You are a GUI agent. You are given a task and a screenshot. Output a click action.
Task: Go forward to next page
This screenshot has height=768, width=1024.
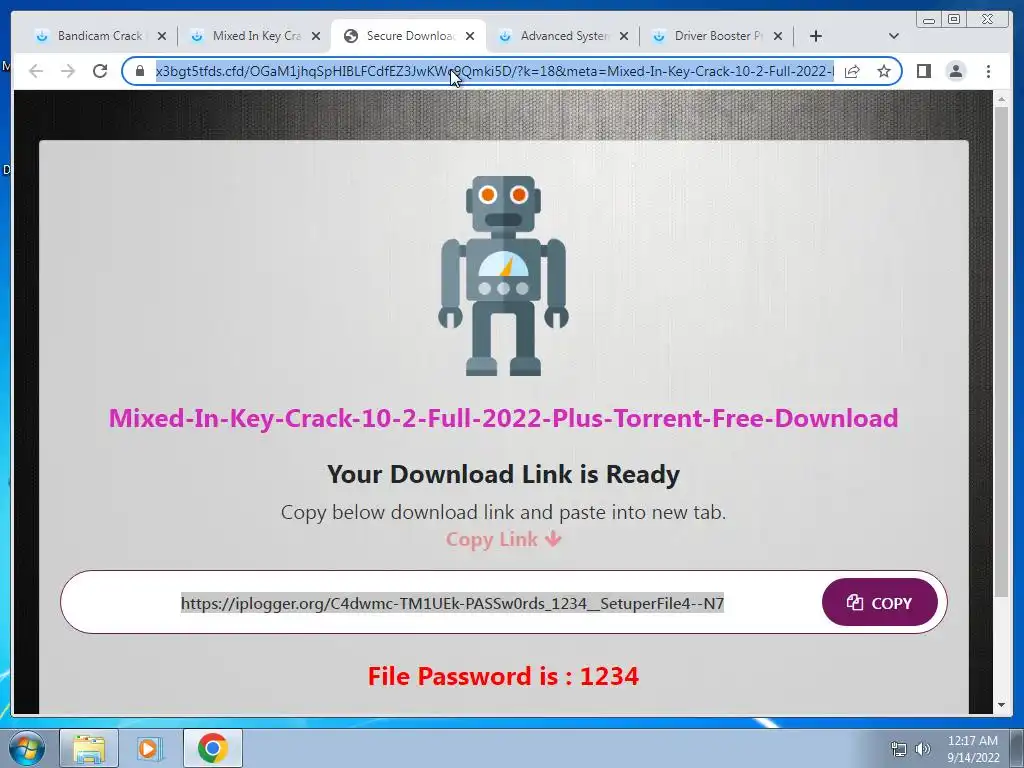coord(68,71)
